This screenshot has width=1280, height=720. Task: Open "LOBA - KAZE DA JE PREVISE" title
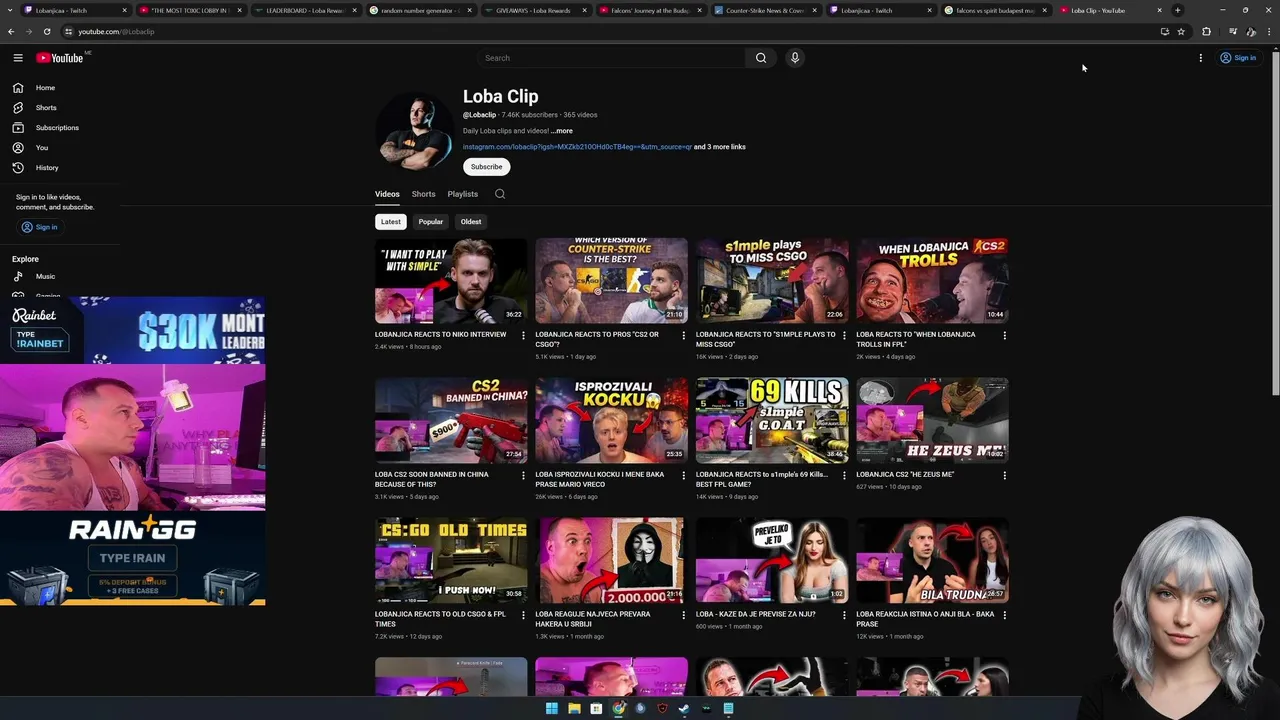[755, 615]
